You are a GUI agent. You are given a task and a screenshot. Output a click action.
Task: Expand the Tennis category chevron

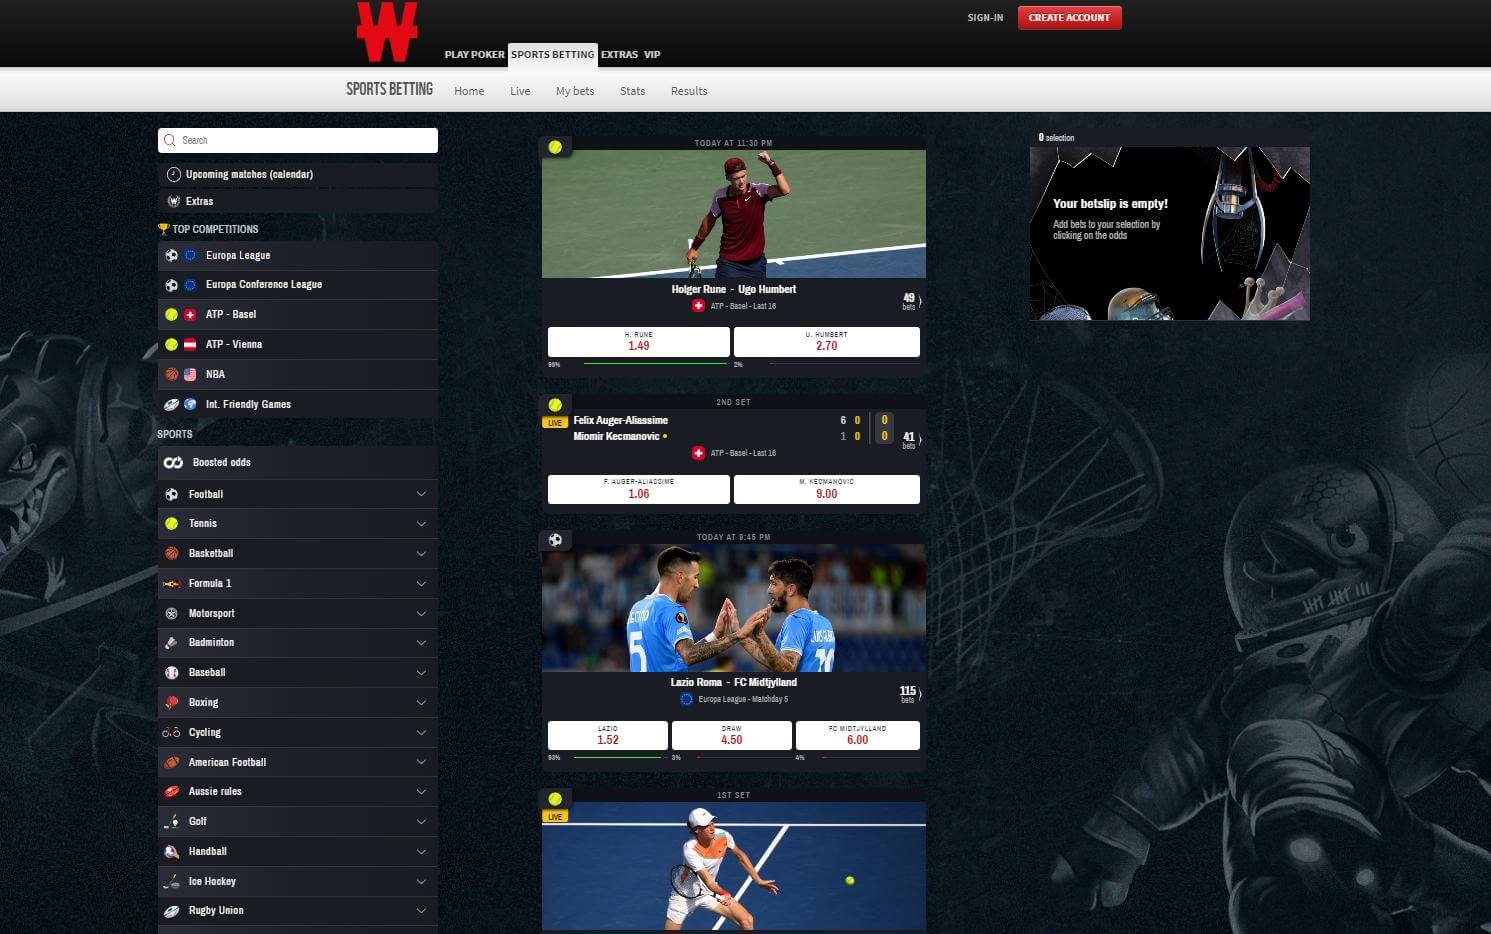click(421, 523)
